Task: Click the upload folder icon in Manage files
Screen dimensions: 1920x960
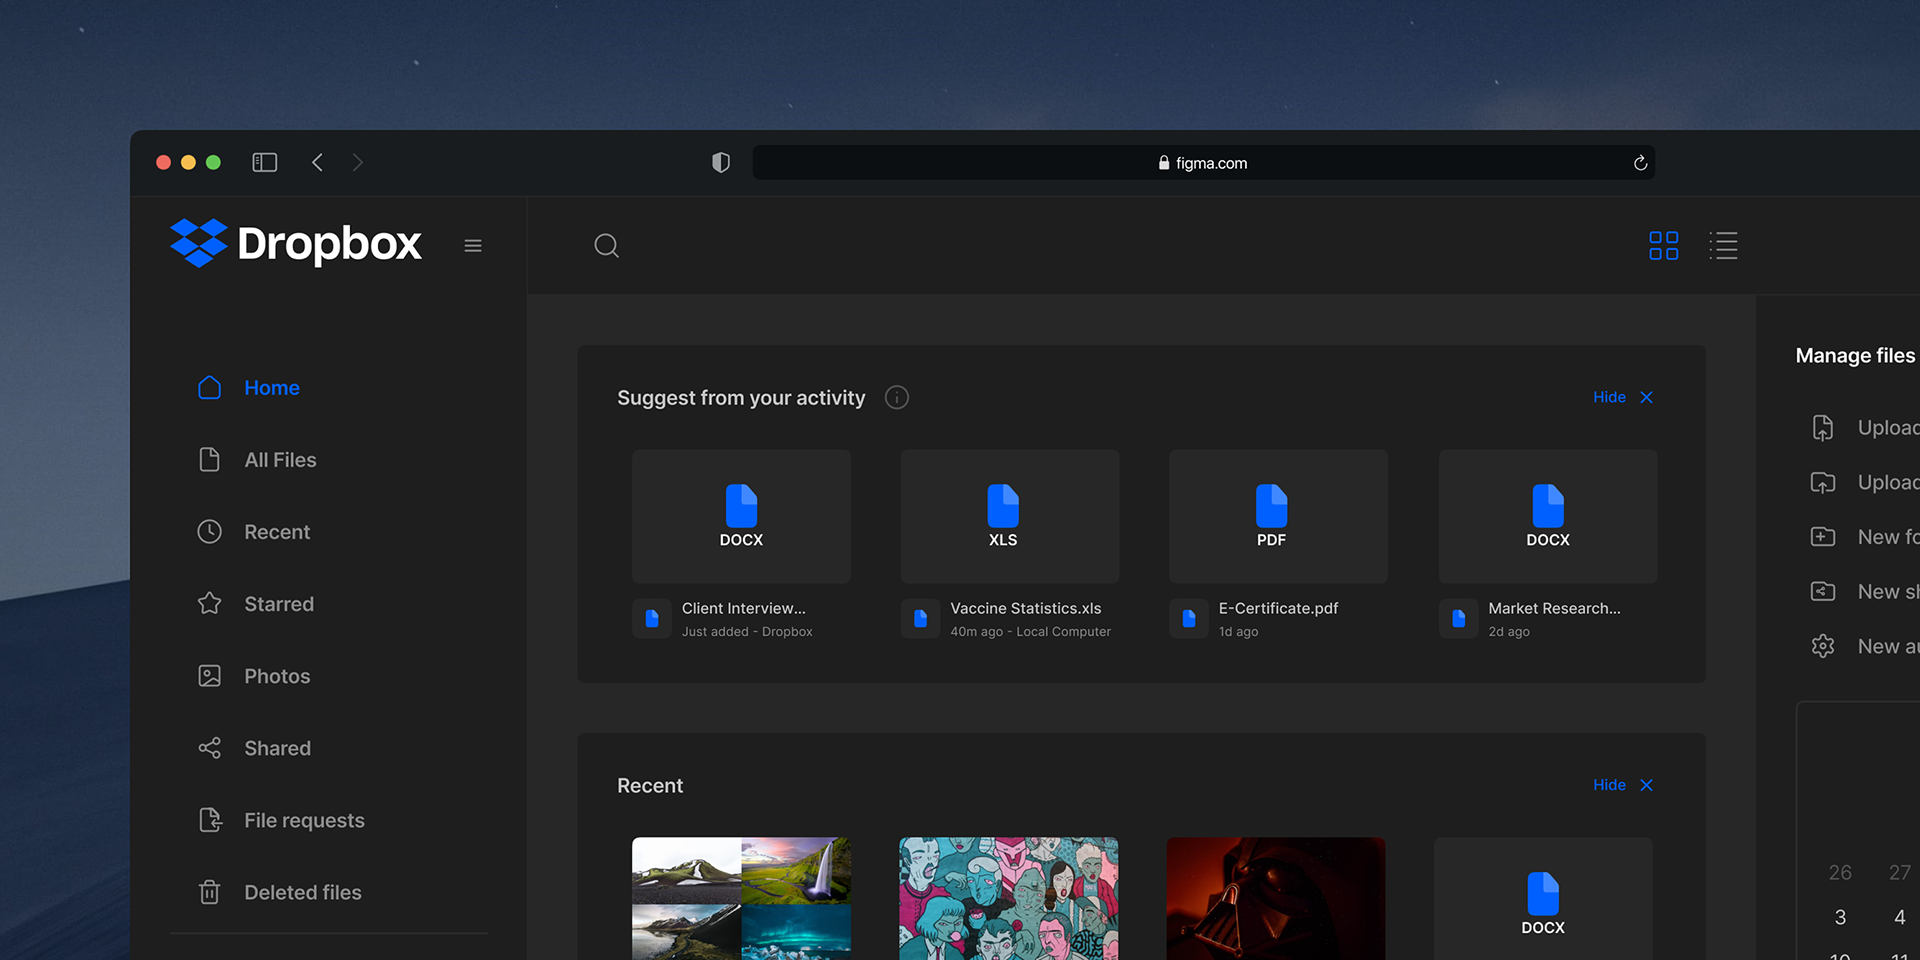Action: point(1824,482)
